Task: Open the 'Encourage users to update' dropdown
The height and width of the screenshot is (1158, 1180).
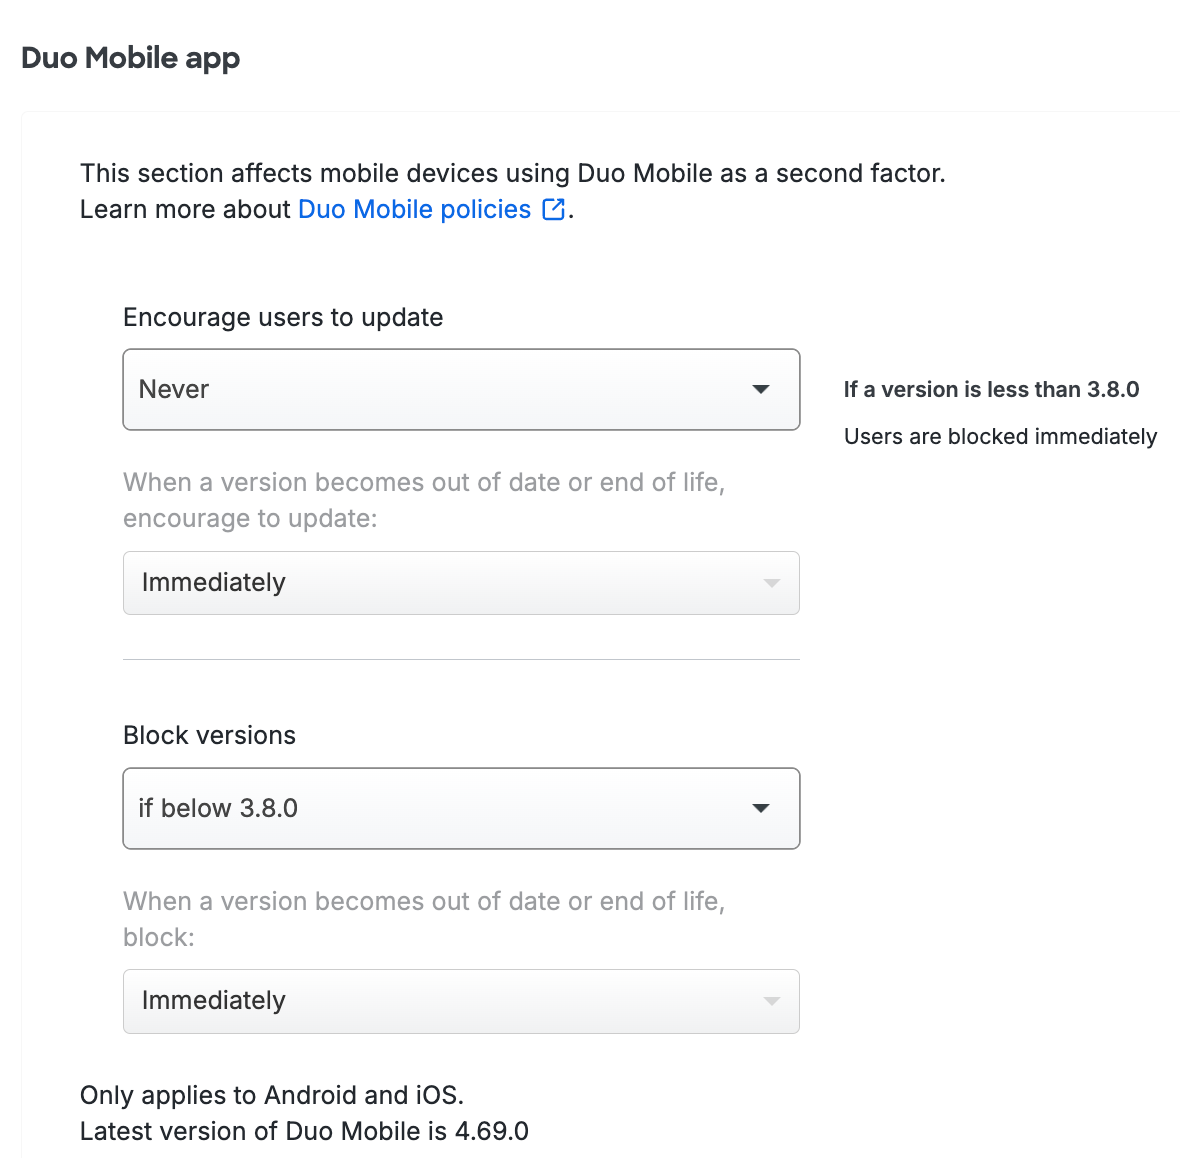Action: coord(460,389)
